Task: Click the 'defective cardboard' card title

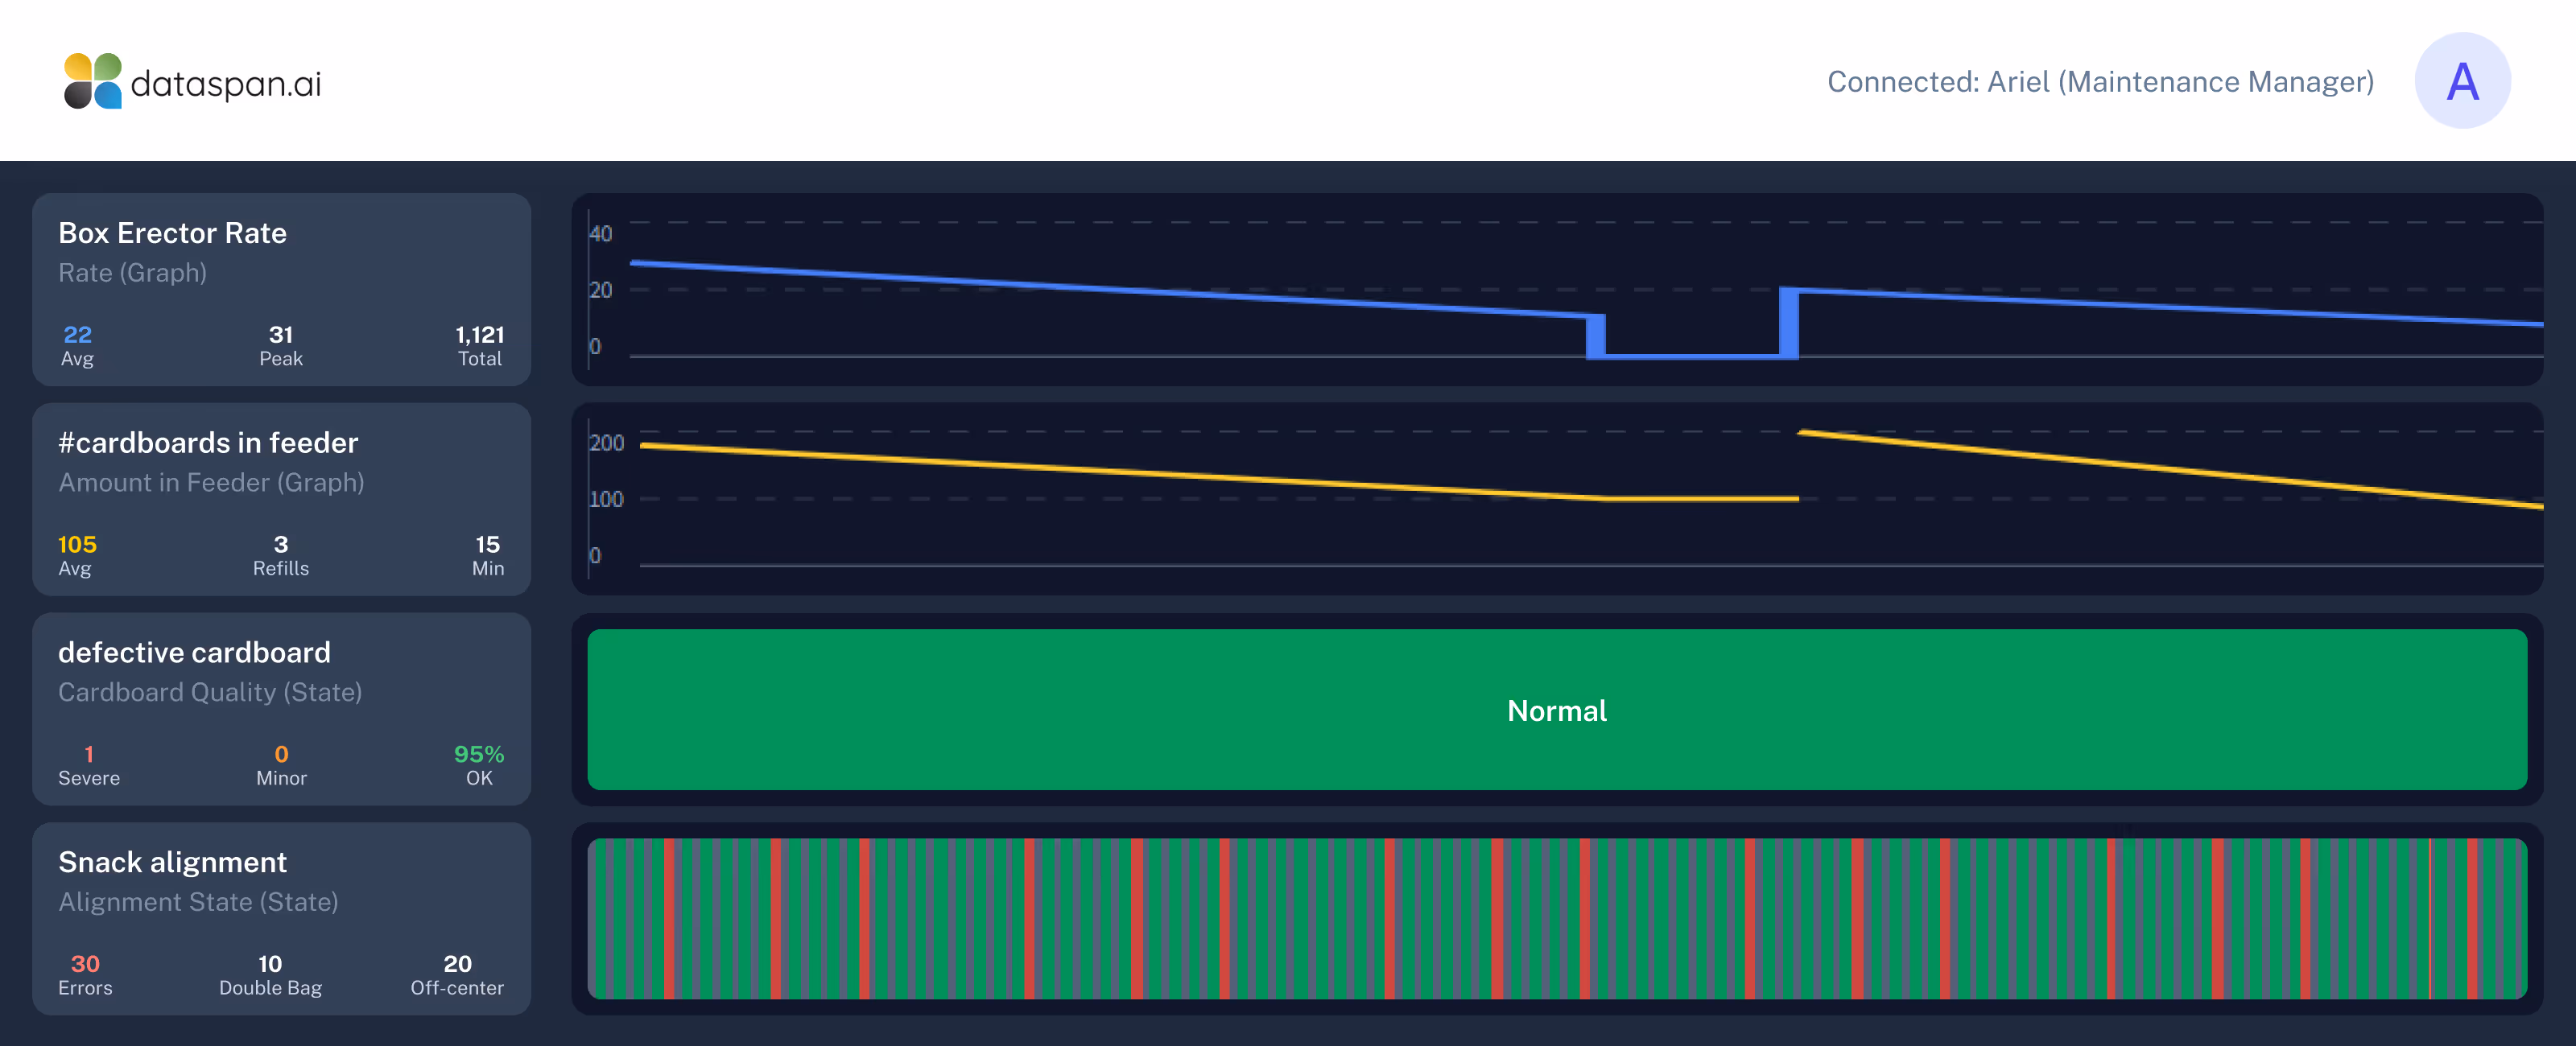Action: click(194, 653)
